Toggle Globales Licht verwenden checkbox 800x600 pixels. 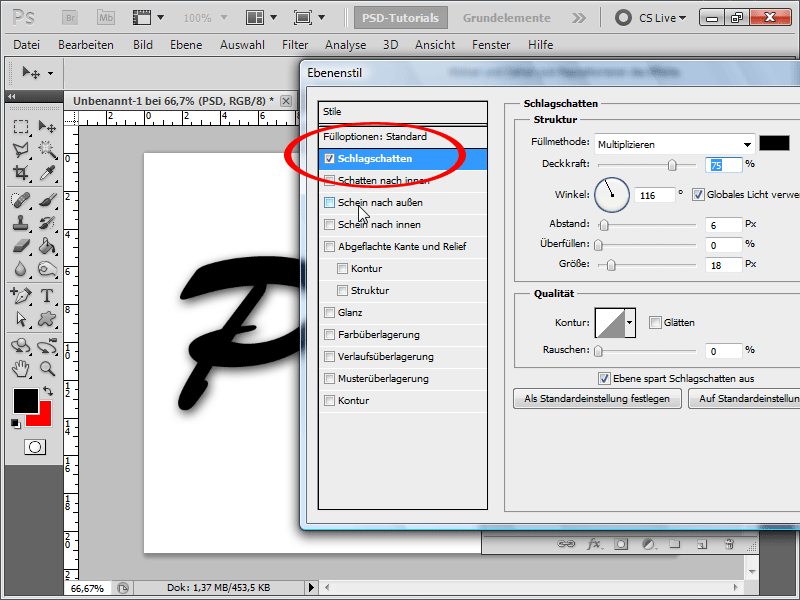click(x=698, y=194)
